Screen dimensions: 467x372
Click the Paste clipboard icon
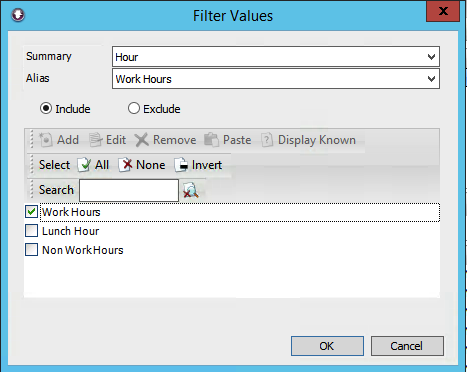211,140
